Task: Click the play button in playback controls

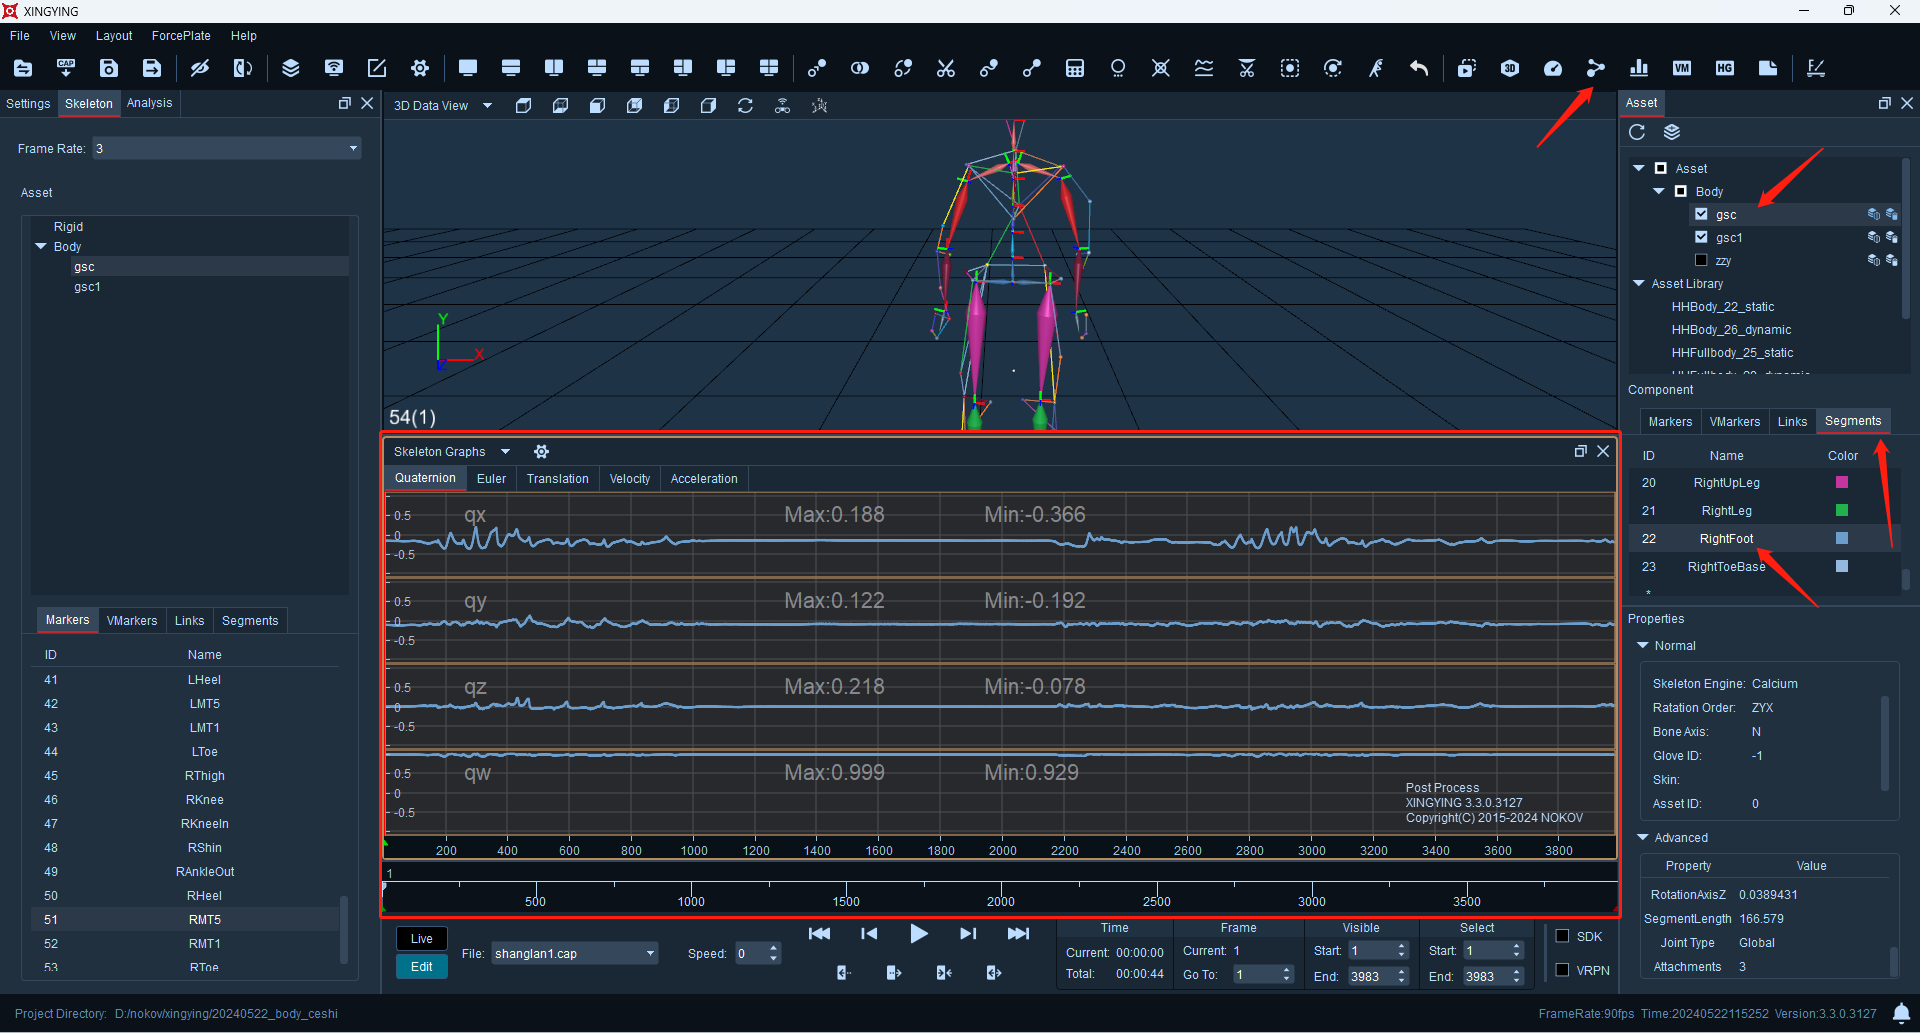Action: point(919,934)
